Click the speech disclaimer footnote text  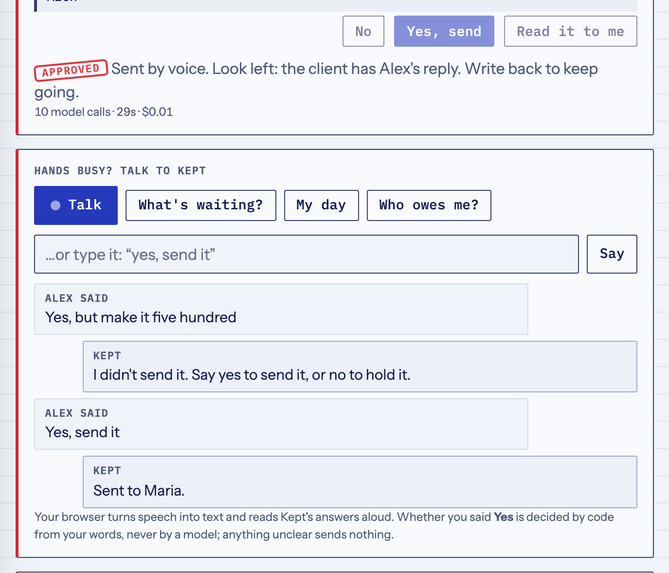[324, 526]
